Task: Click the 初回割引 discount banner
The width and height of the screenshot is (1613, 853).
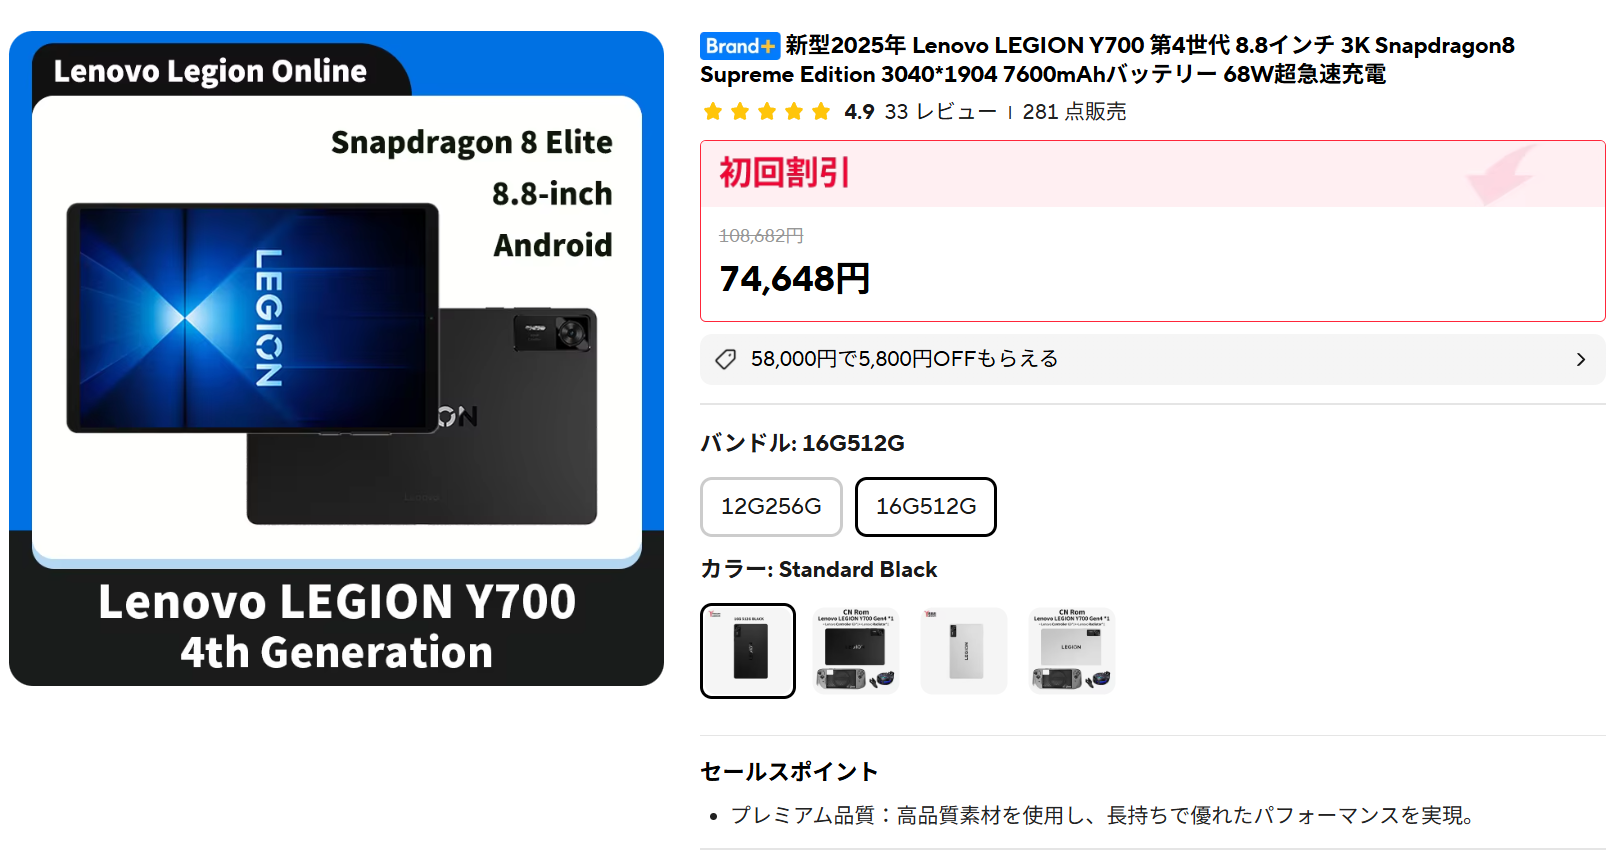Action: (1152, 174)
